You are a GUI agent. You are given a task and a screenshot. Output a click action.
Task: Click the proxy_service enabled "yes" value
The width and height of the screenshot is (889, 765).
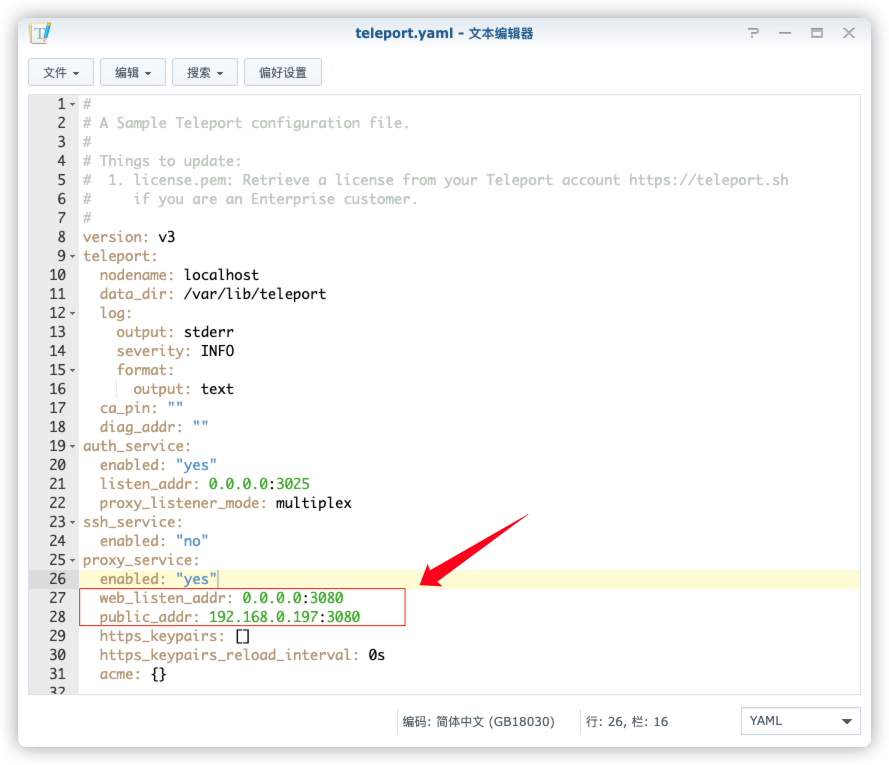(196, 579)
